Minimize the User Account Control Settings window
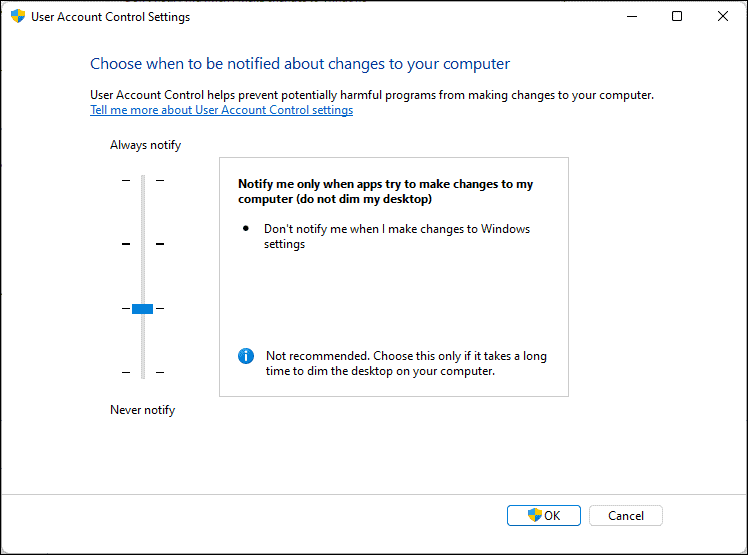The image size is (748, 555). pos(632,17)
